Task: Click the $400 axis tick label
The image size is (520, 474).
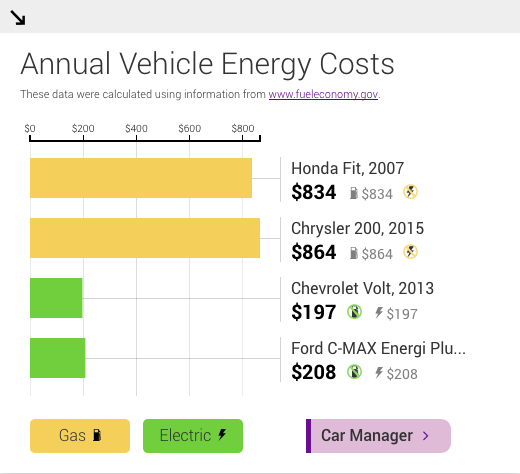Action: (x=136, y=128)
